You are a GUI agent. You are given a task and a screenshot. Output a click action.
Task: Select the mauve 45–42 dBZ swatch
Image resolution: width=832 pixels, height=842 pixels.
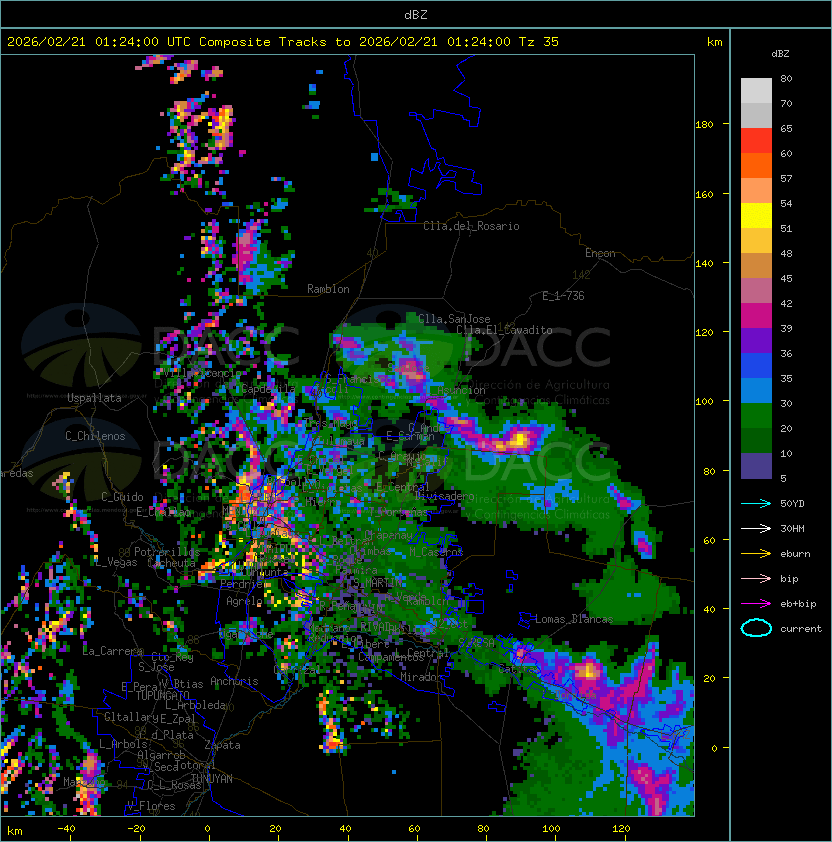click(756, 291)
